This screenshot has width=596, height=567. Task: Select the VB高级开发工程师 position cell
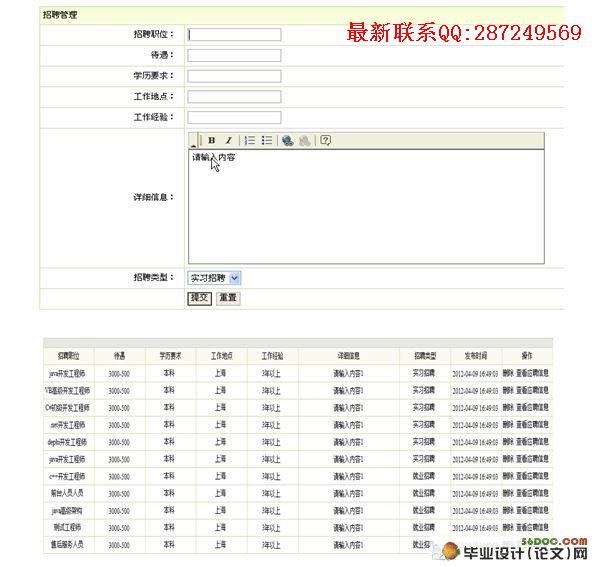coord(68,390)
